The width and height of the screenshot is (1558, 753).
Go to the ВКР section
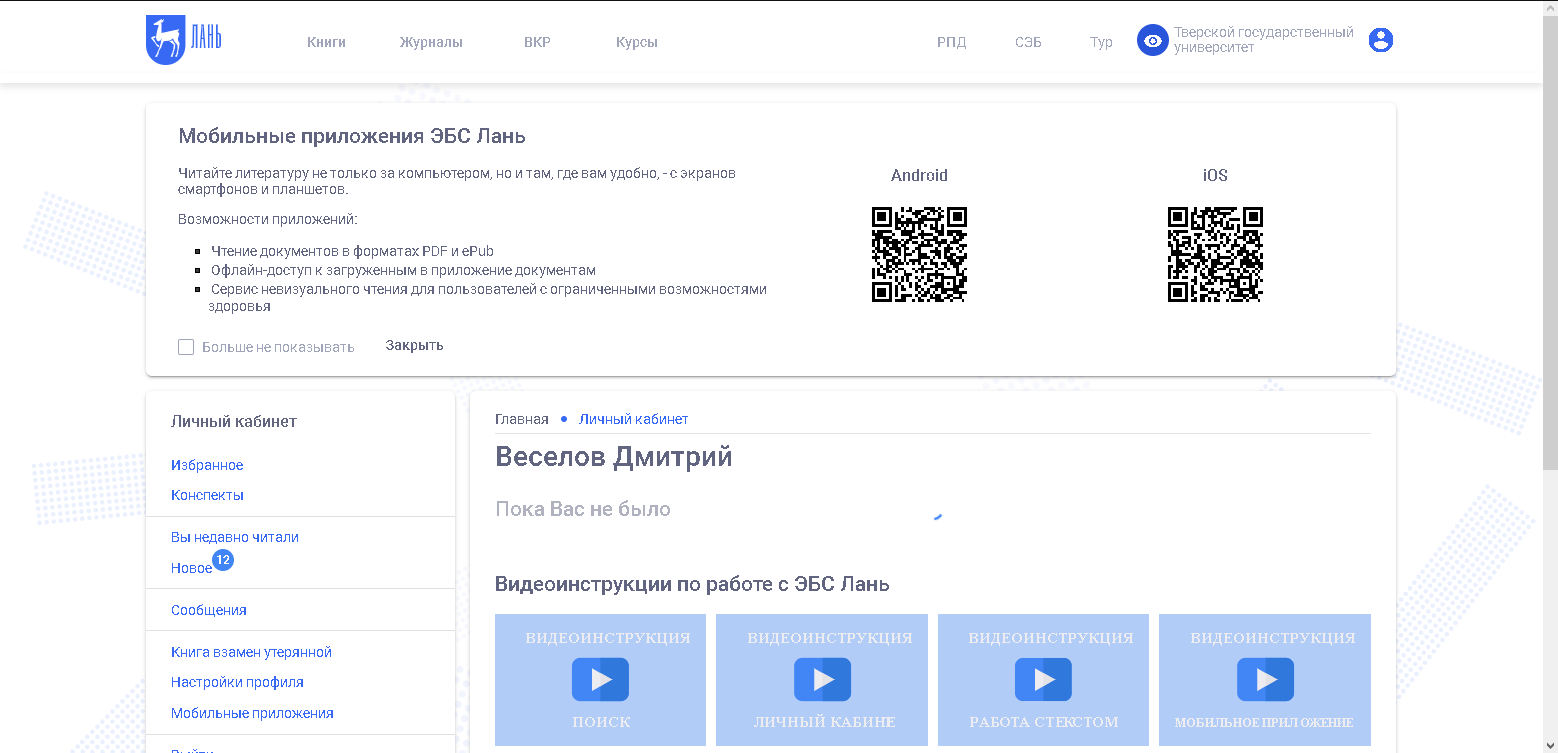pos(537,42)
